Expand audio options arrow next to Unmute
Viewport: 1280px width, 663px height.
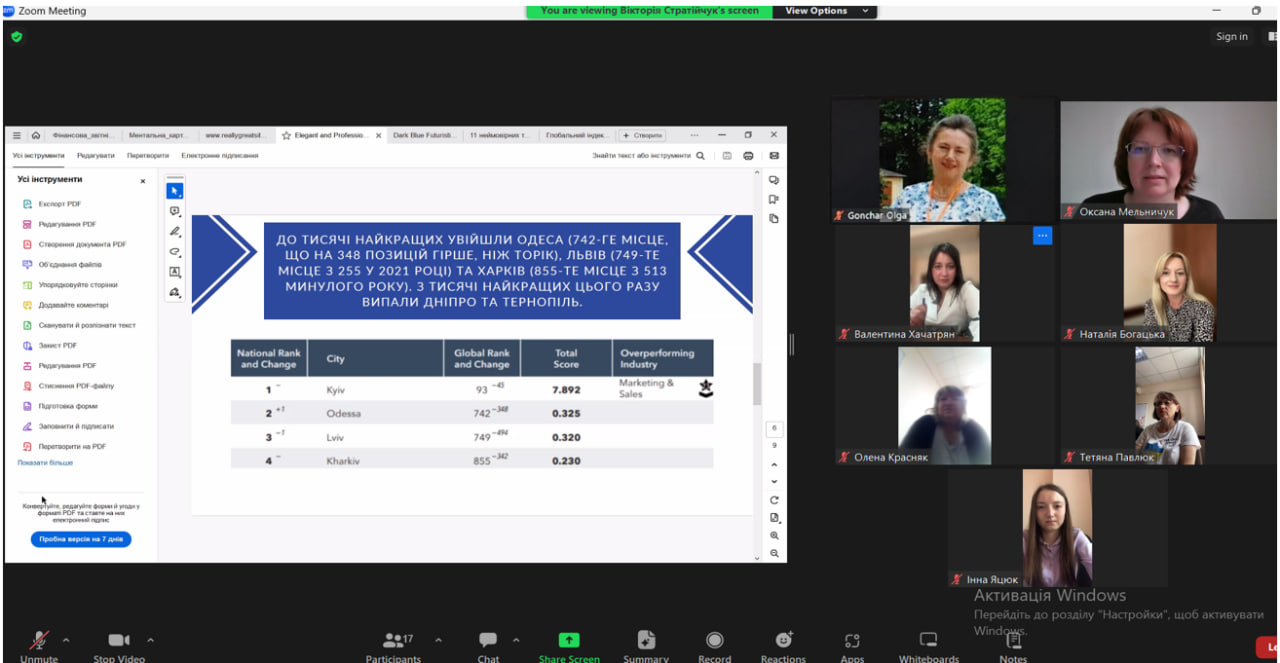(x=66, y=640)
